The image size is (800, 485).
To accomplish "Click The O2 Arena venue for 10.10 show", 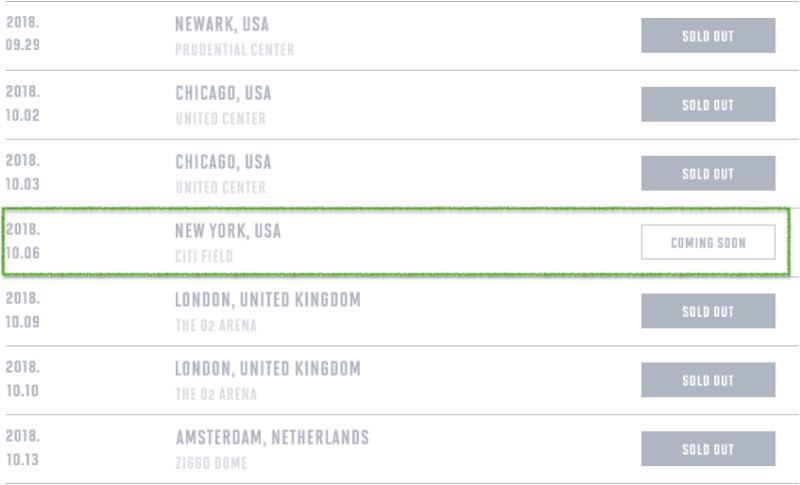I will click(x=216, y=394).
